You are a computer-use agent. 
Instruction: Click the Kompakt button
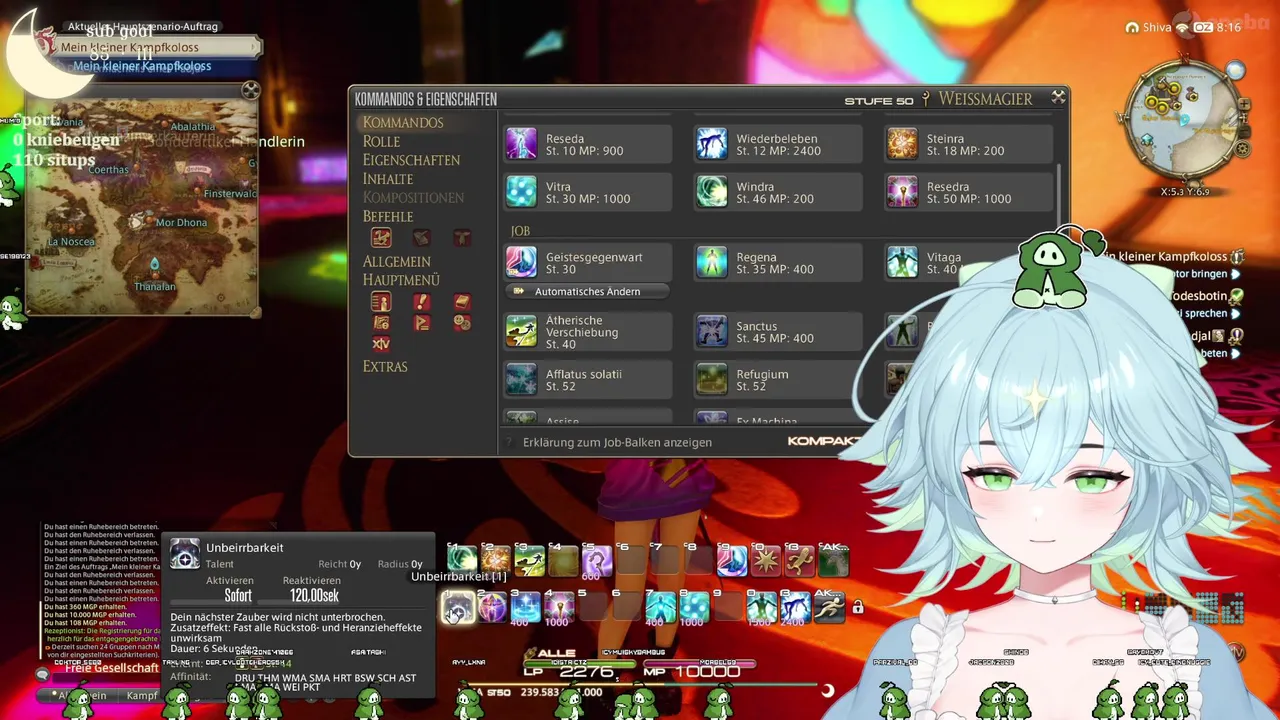(x=823, y=441)
